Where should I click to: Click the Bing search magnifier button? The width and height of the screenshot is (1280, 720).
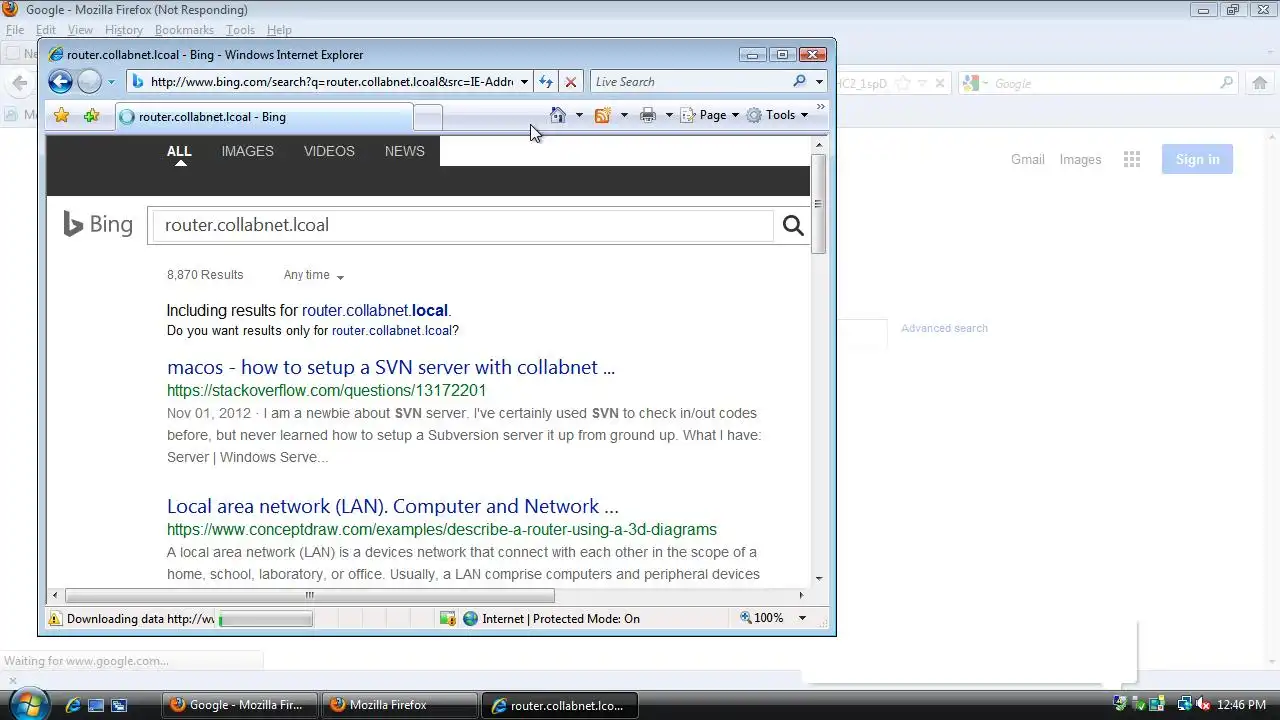click(x=793, y=225)
